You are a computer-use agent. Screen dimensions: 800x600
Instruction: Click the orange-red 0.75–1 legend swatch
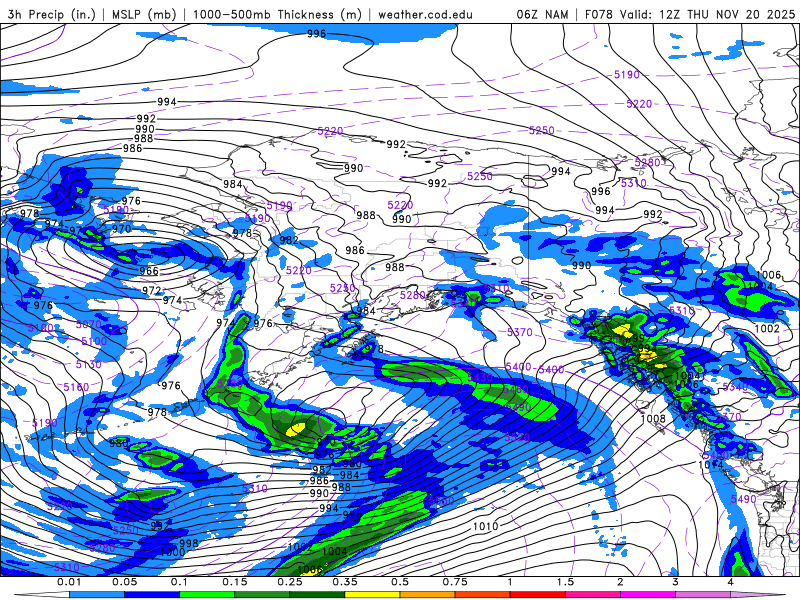coord(483,595)
